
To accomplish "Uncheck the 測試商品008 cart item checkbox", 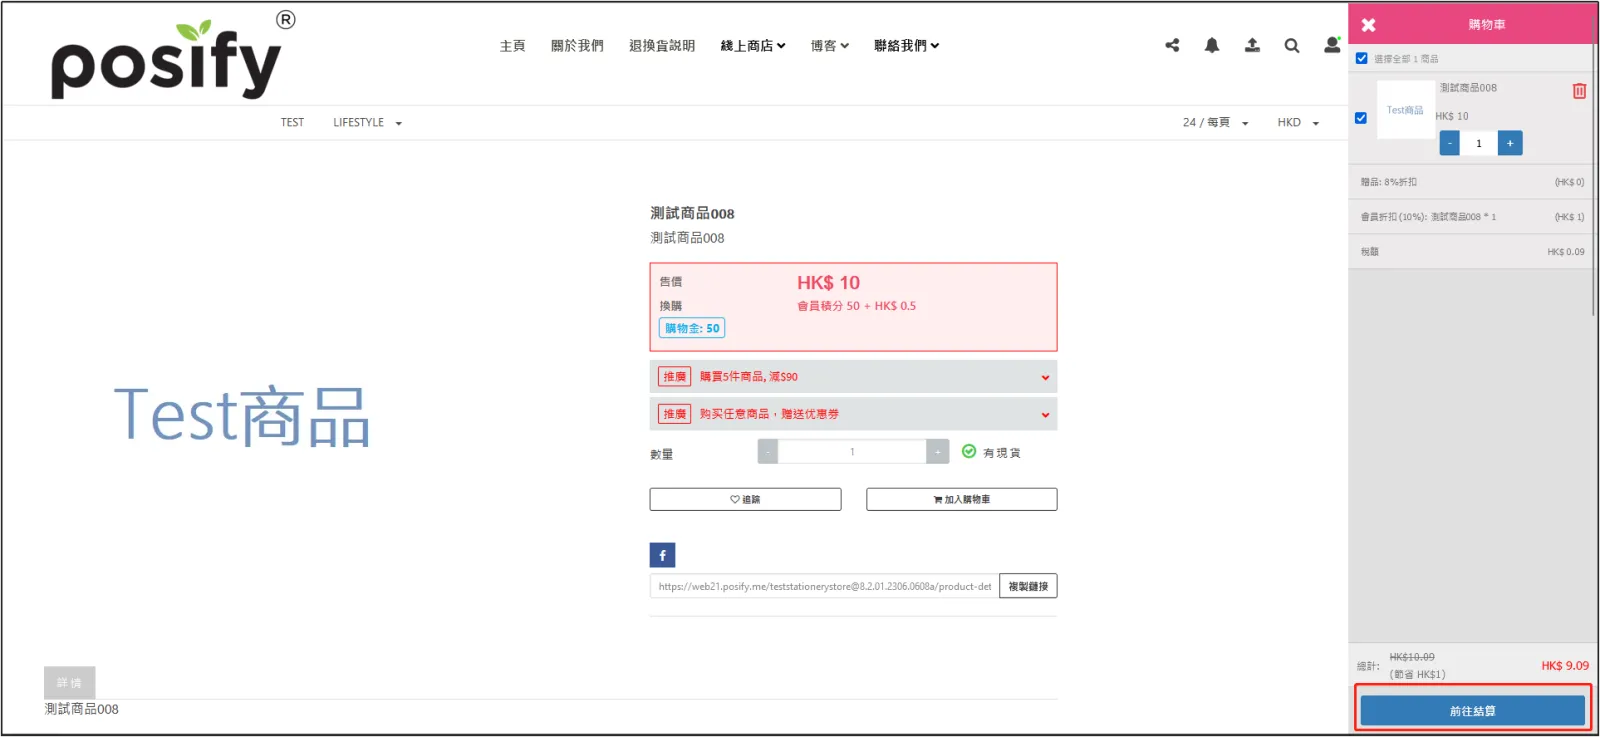I will 1361,118.
